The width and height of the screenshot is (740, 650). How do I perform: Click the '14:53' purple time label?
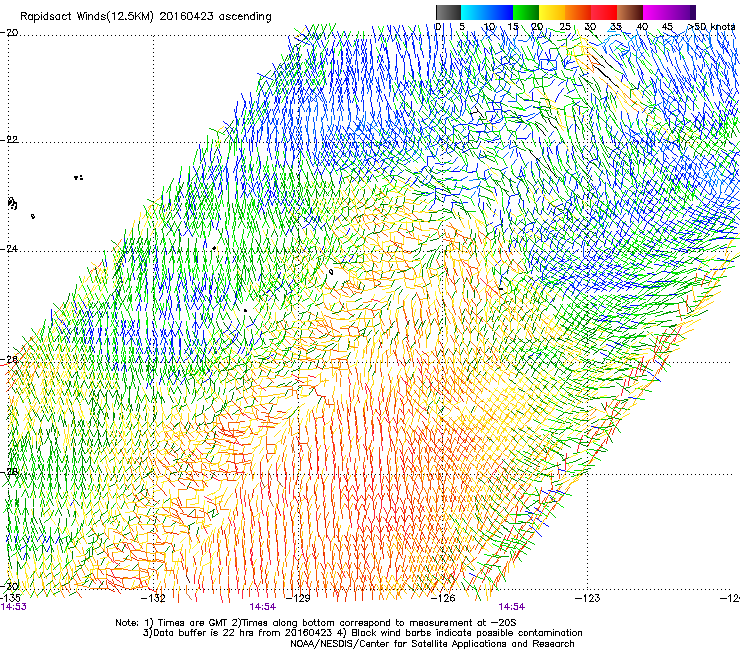click(14, 607)
